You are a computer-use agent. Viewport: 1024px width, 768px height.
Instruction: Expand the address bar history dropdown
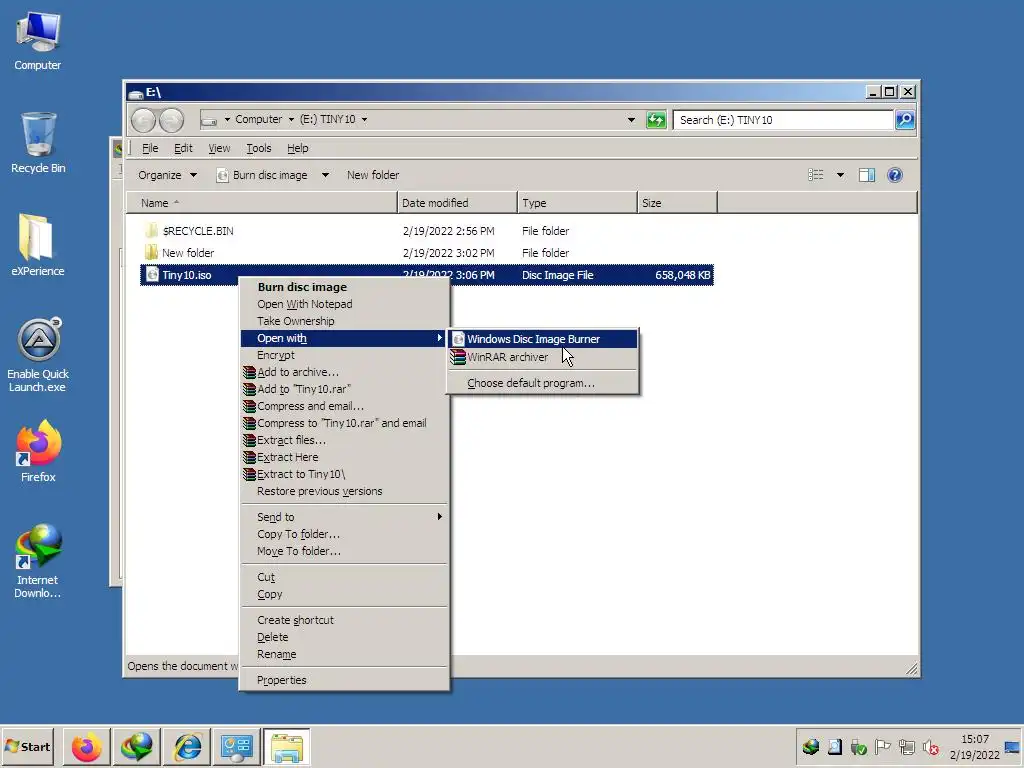(631, 120)
